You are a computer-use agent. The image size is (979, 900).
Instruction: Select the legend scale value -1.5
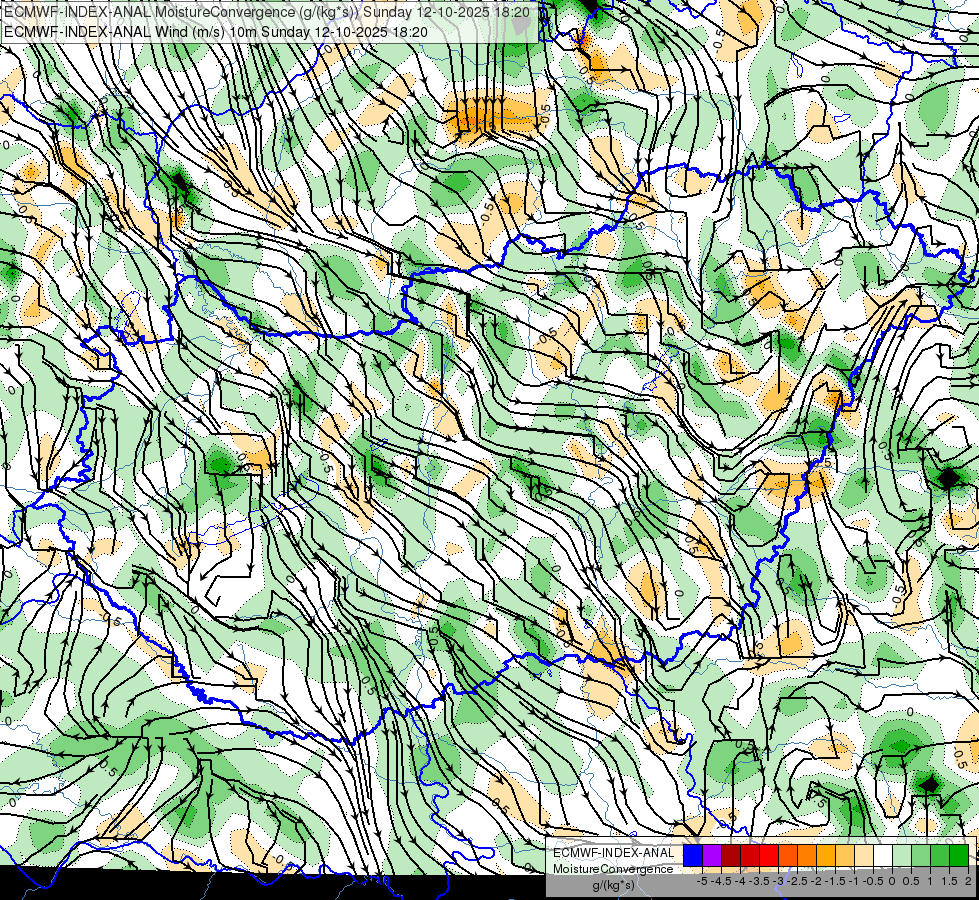click(x=835, y=881)
